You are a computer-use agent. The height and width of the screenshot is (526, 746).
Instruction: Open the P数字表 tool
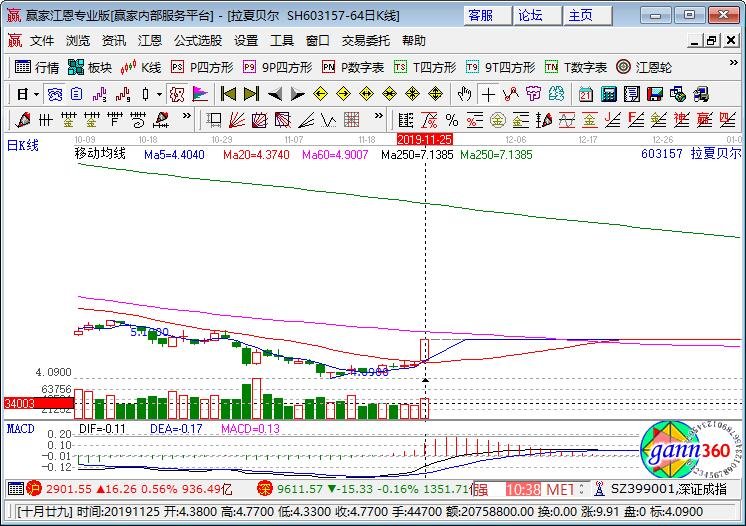point(353,68)
